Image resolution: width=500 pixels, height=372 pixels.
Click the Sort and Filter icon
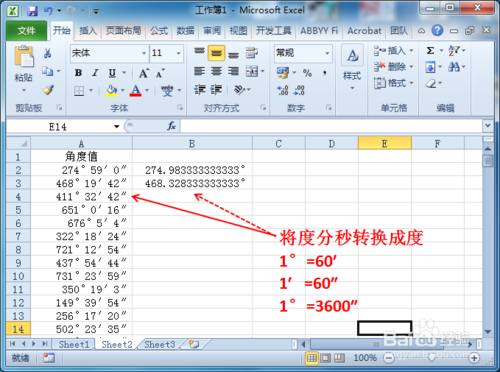click(454, 51)
